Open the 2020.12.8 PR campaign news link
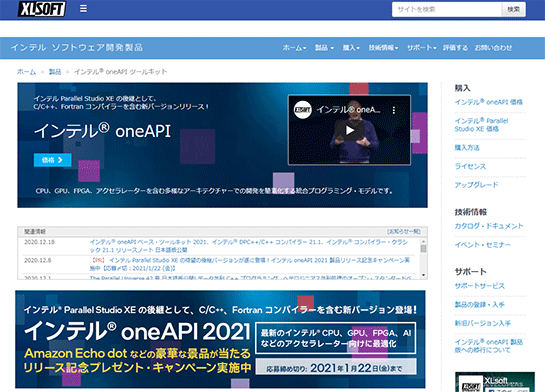Image resolution: width=545 pixels, height=392 pixels. point(250,264)
